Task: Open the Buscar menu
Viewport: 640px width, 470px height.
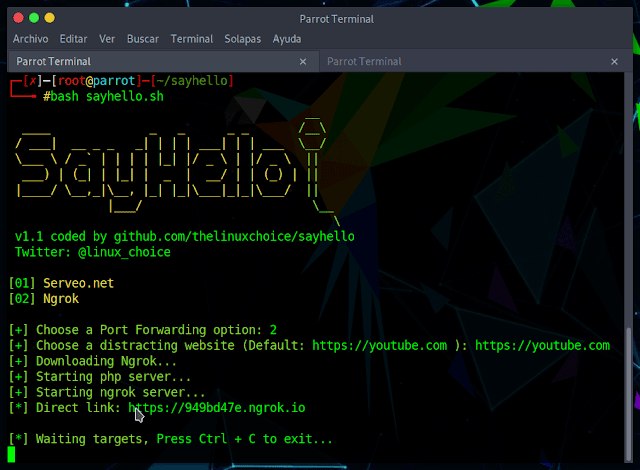Action: click(x=143, y=39)
